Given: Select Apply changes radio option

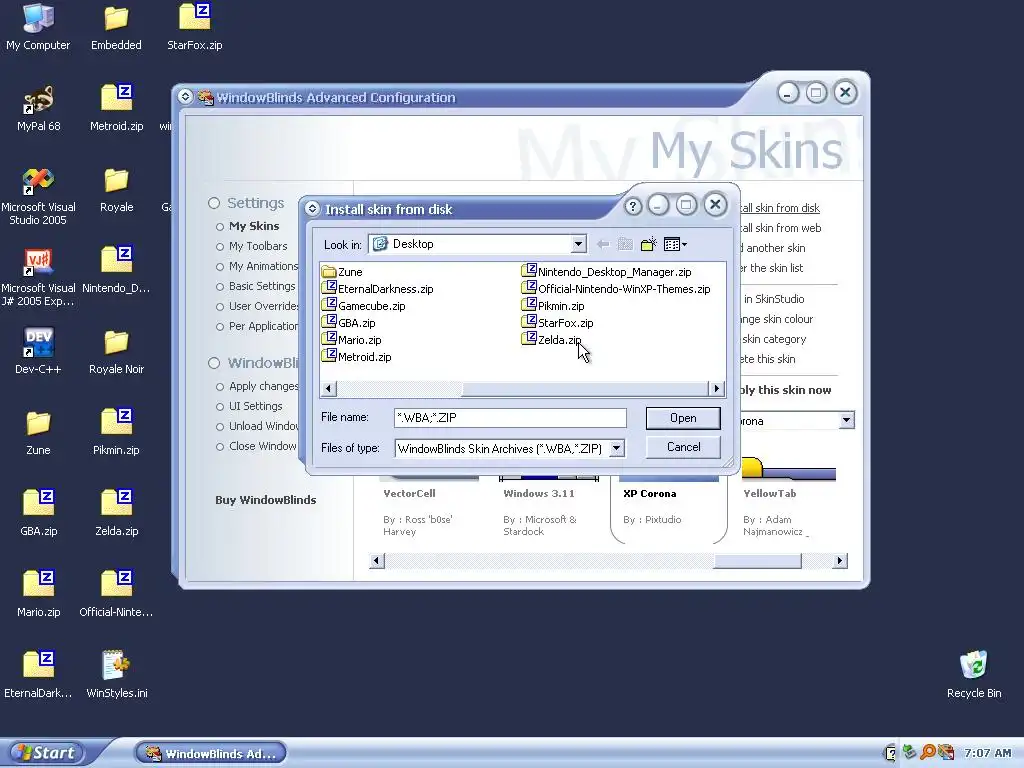Looking at the screenshot, I should click(x=257, y=386).
